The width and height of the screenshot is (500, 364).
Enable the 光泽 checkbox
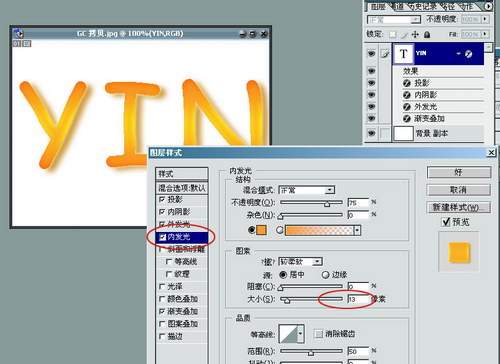coord(162,286)
